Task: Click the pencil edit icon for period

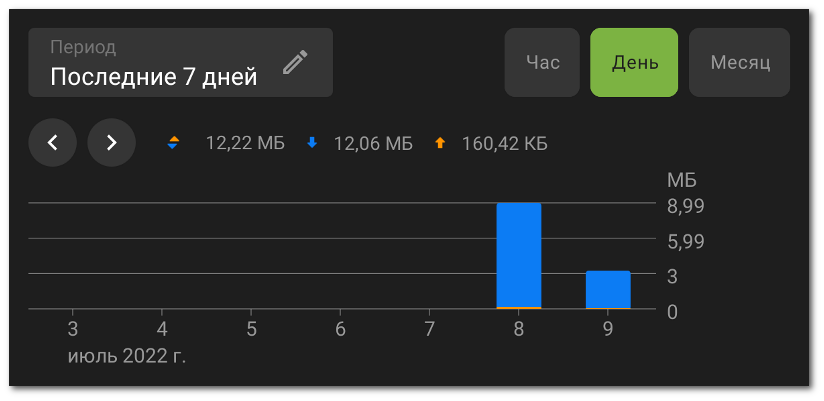Action: pos(295,63)
